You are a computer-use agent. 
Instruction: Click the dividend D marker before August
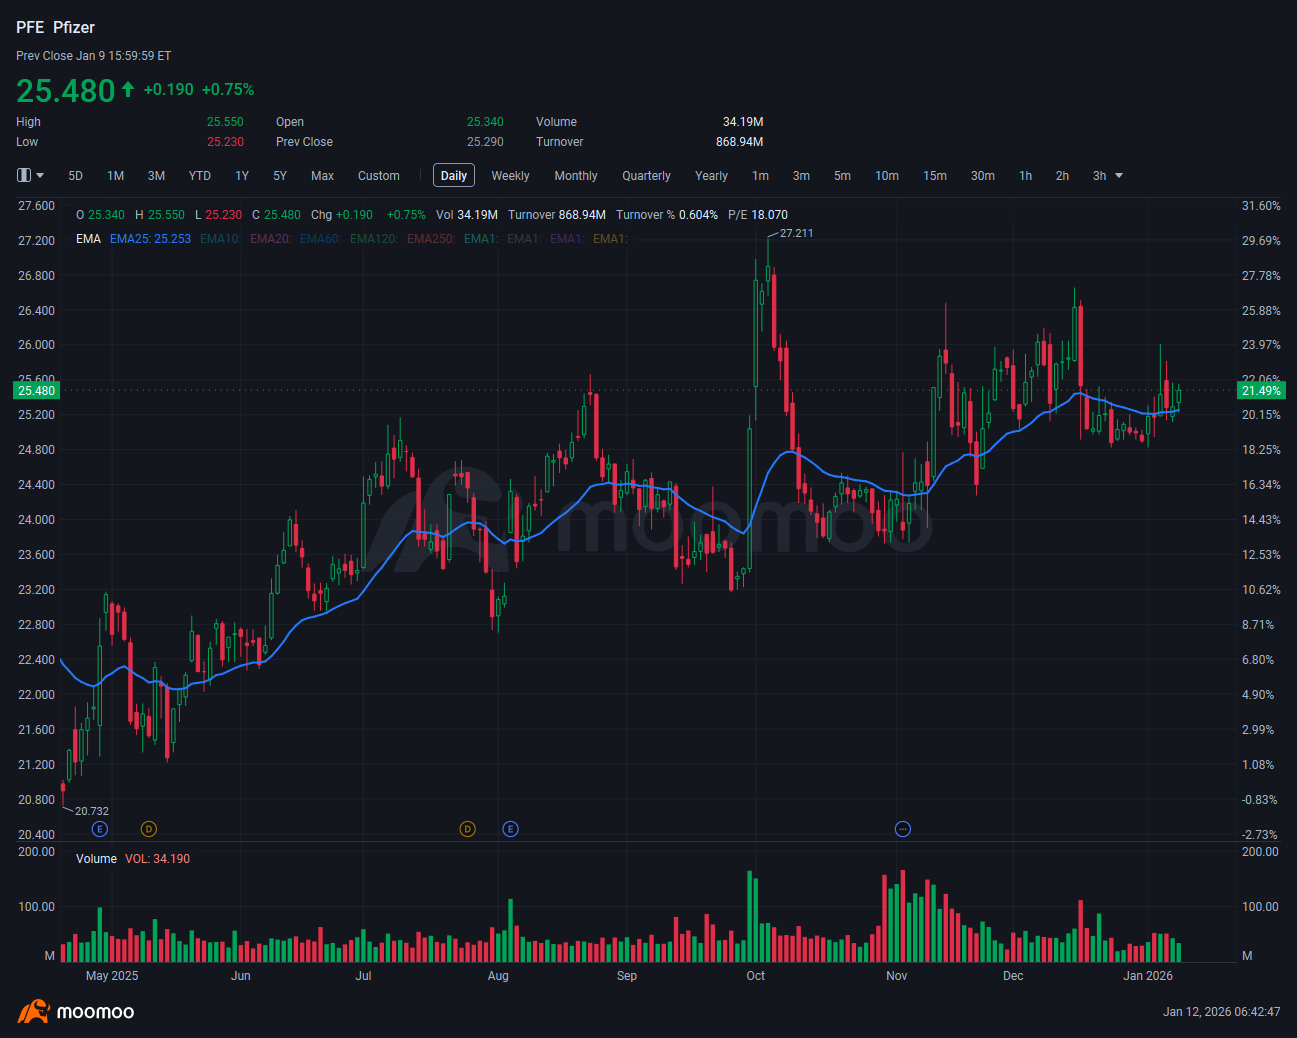(x=467, y=829)
